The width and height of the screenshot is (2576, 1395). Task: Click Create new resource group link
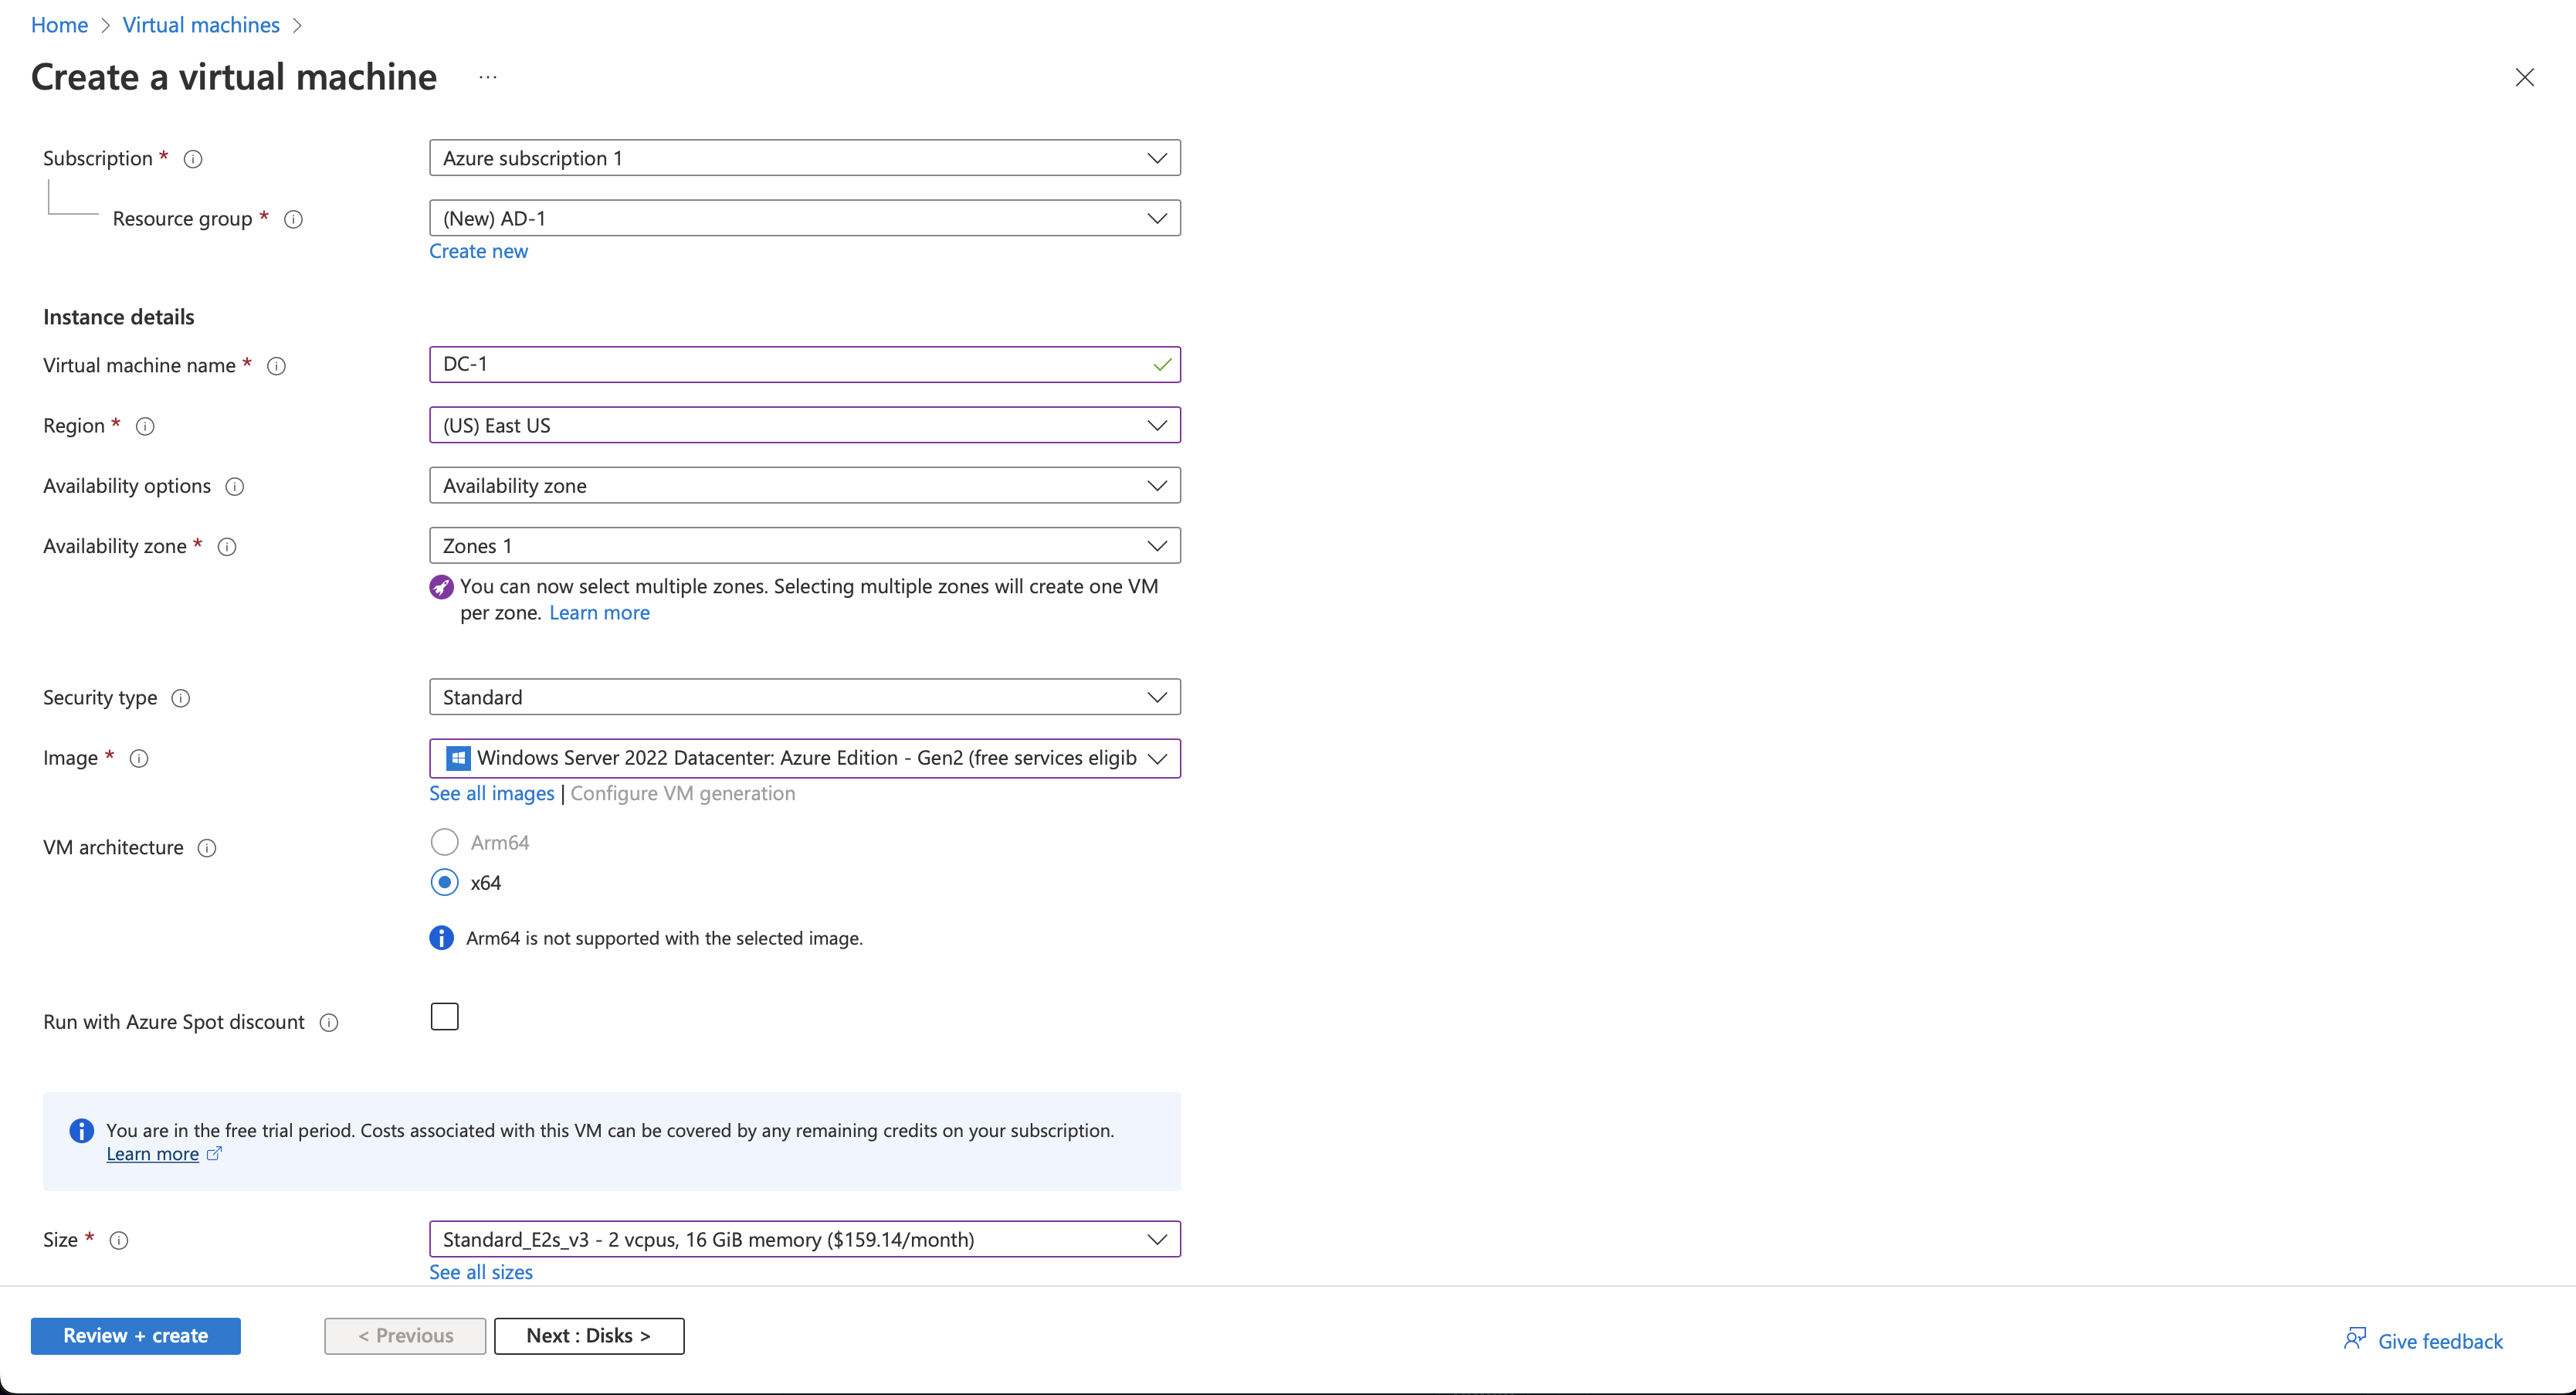pyautogui.click(x=479, y=251)
